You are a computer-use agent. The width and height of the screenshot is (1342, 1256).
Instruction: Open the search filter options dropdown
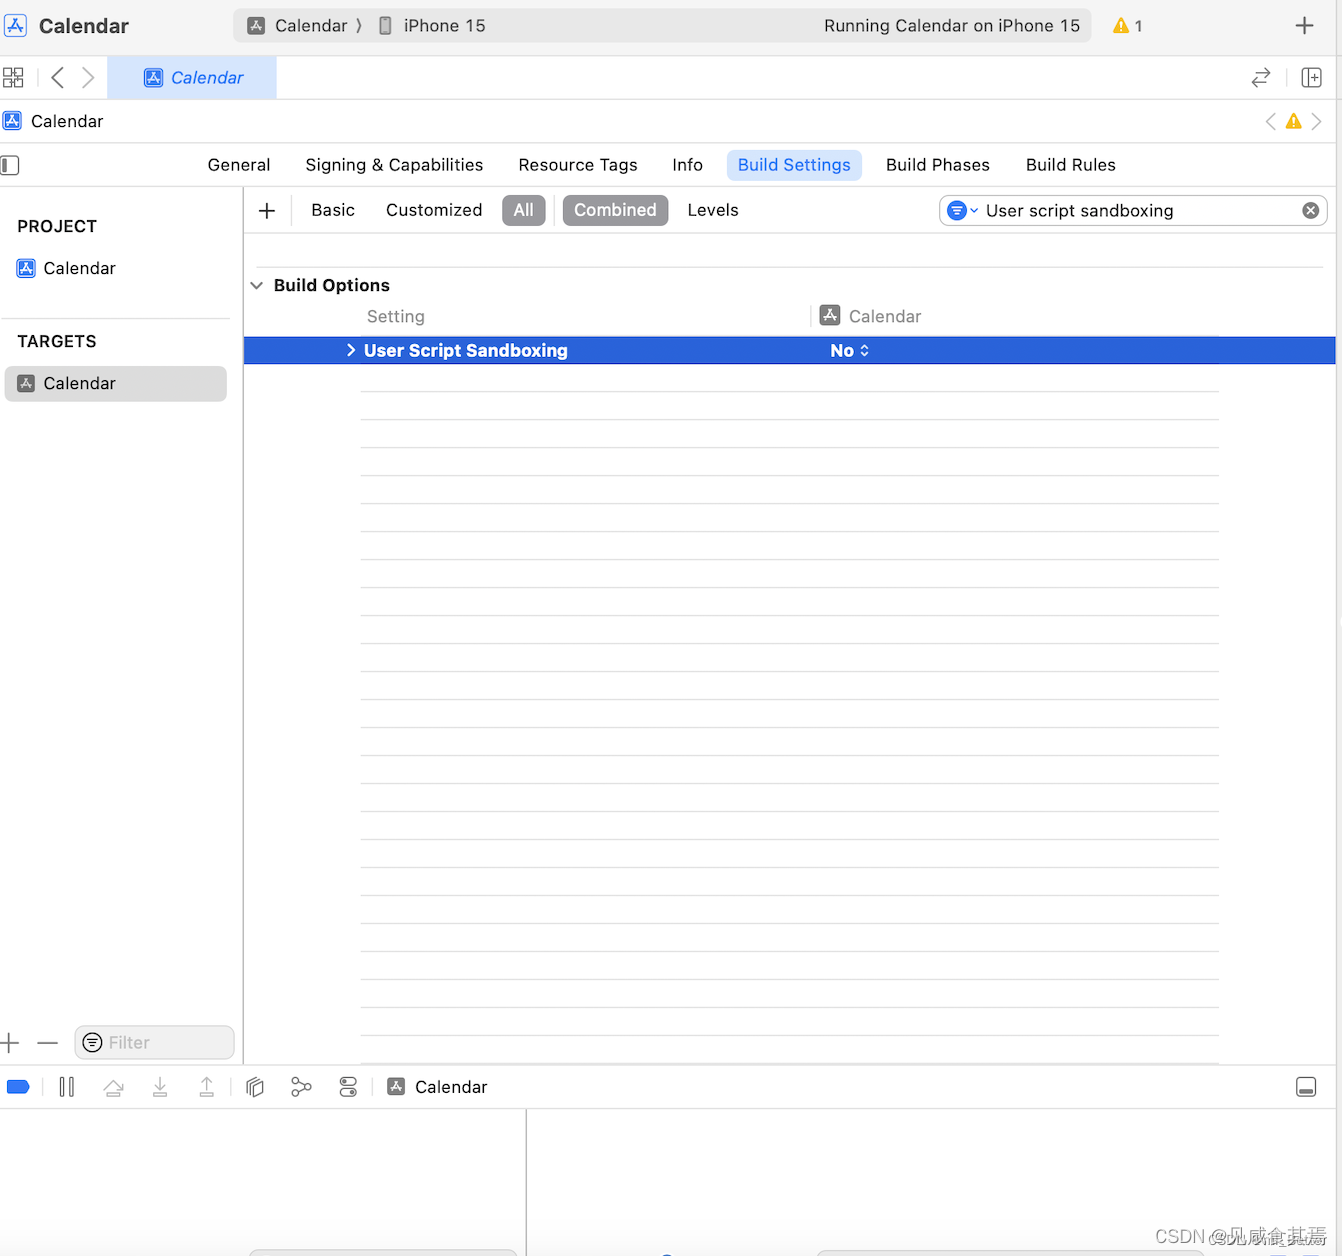tap(962, 210)
